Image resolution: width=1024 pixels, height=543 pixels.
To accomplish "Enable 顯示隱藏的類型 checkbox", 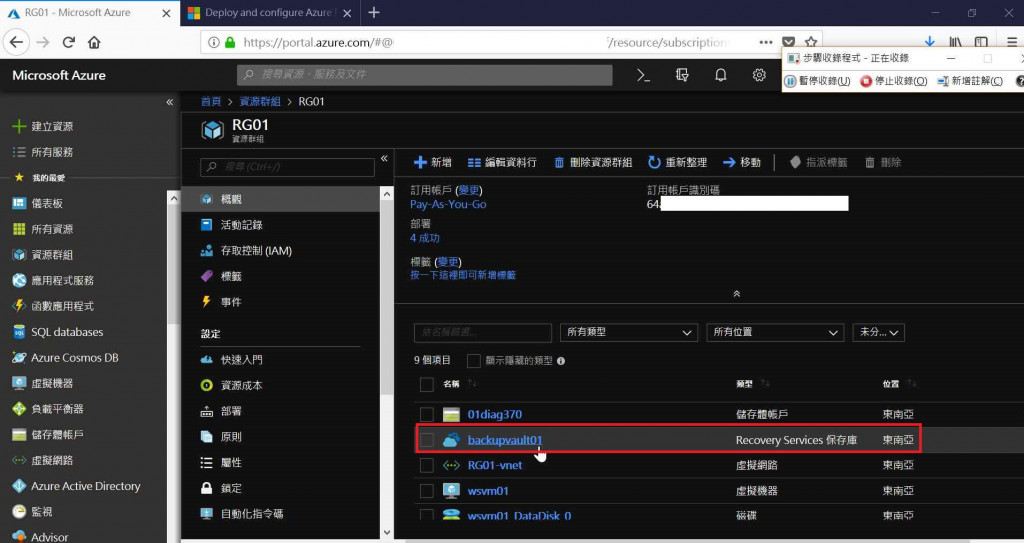I will tap(474, 361).
